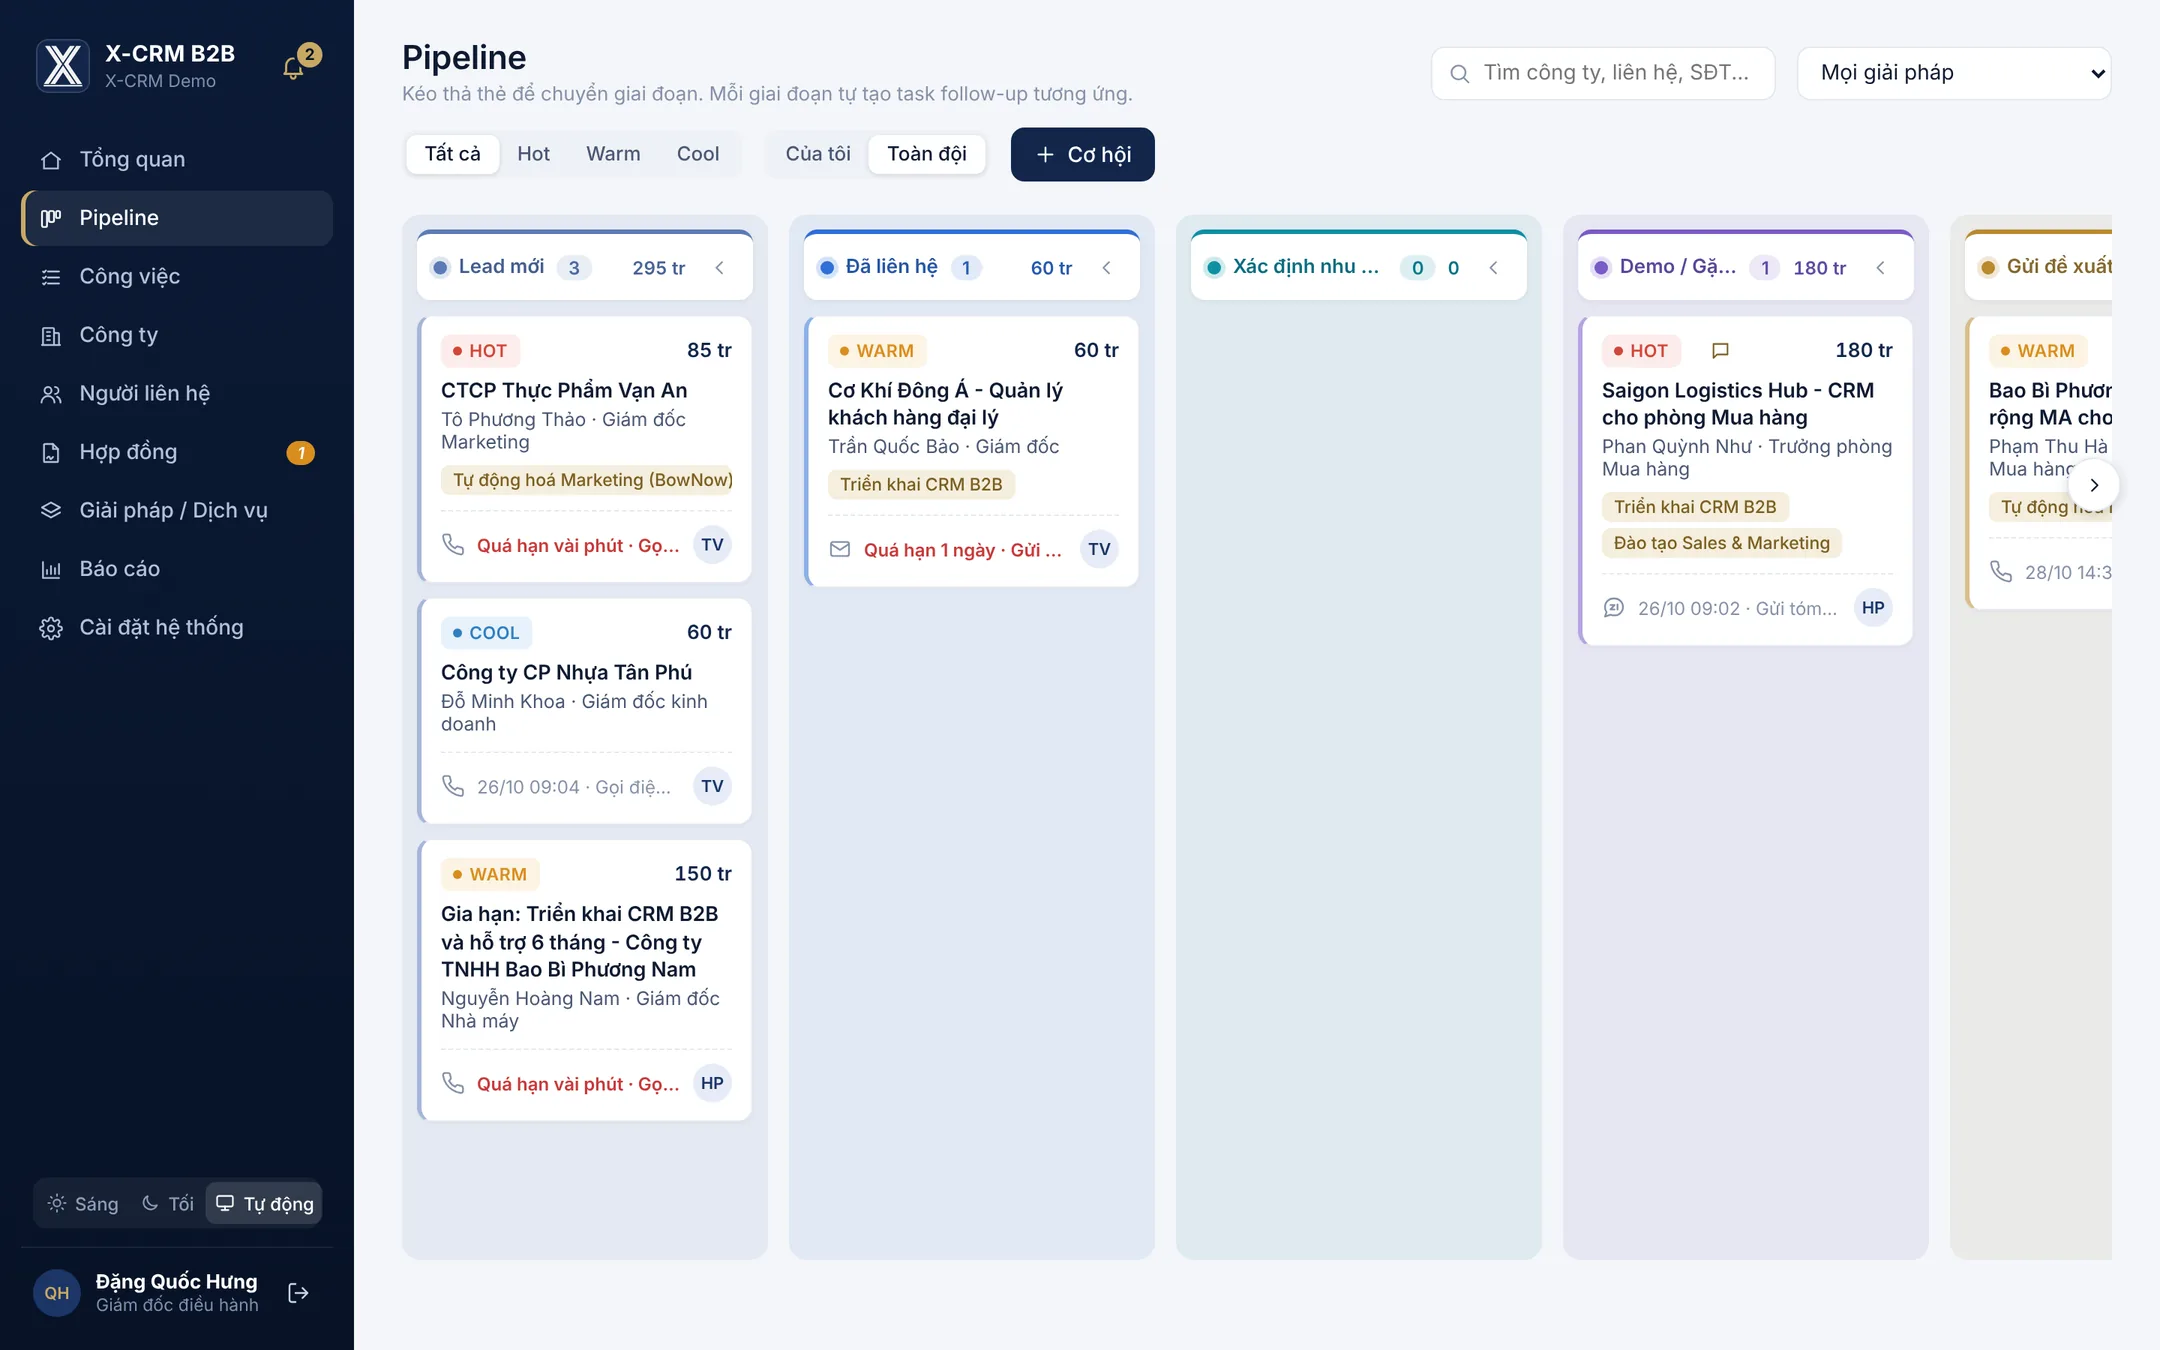Click Triển khai CRM B2B tag on Cơ Khí card

click(921, 484)
